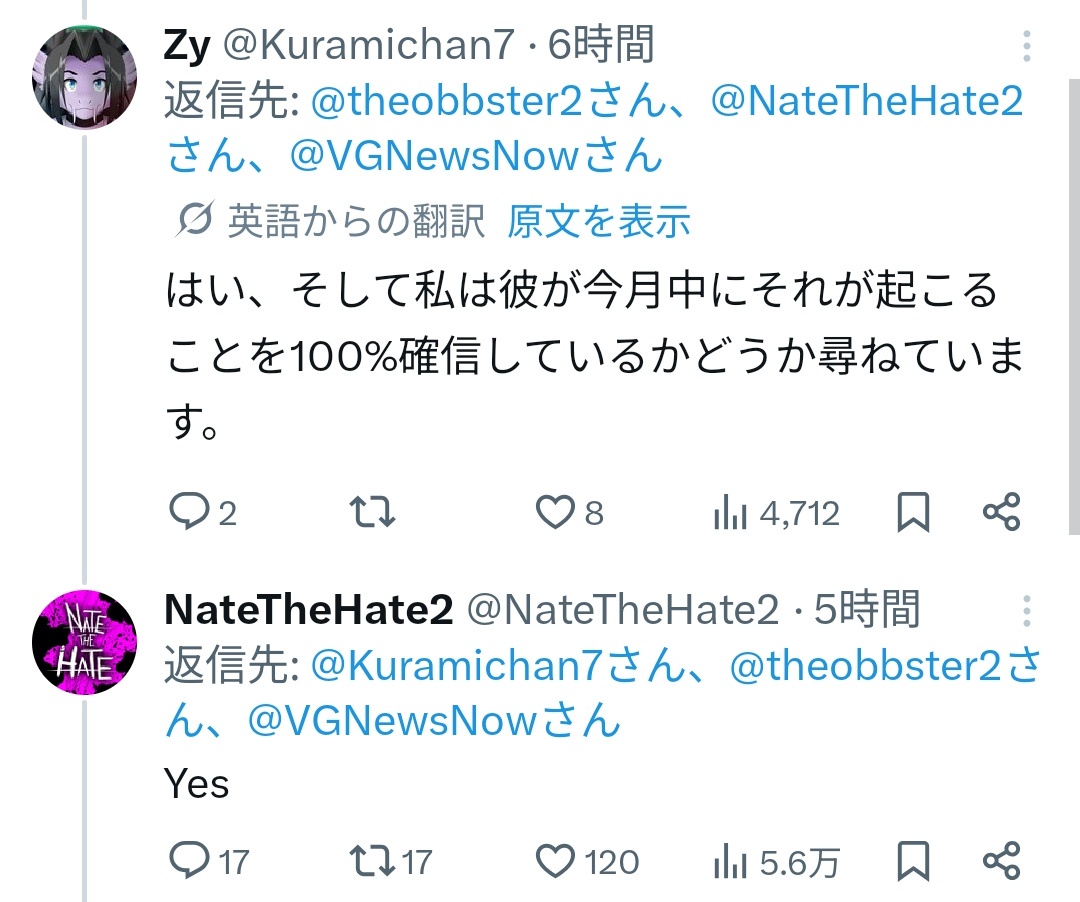Retweet Zy's tweet
This screenshot has height=902, width=1080.
click(x=375, y=513)
